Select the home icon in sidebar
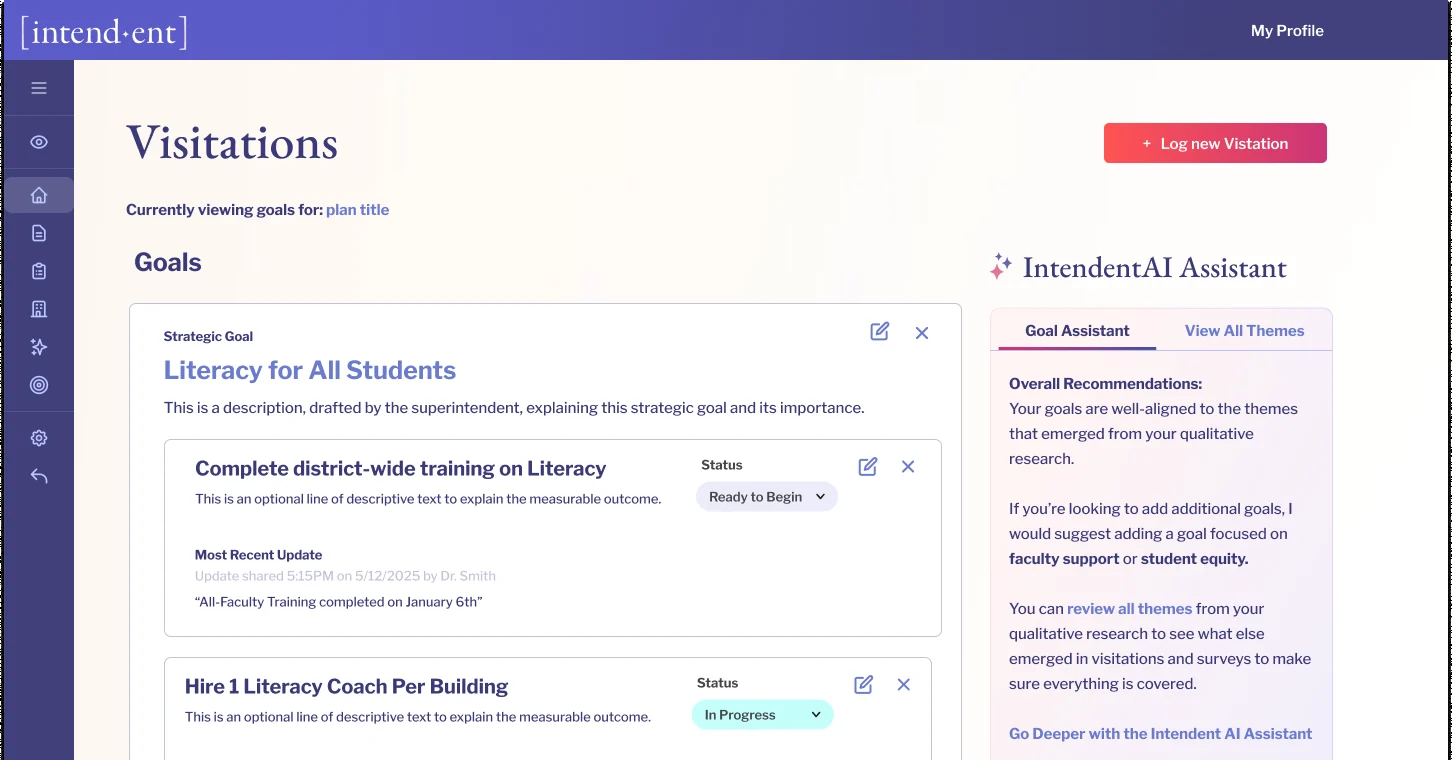The width and height of the screenshot is (1452, 760). coord(39,195)
